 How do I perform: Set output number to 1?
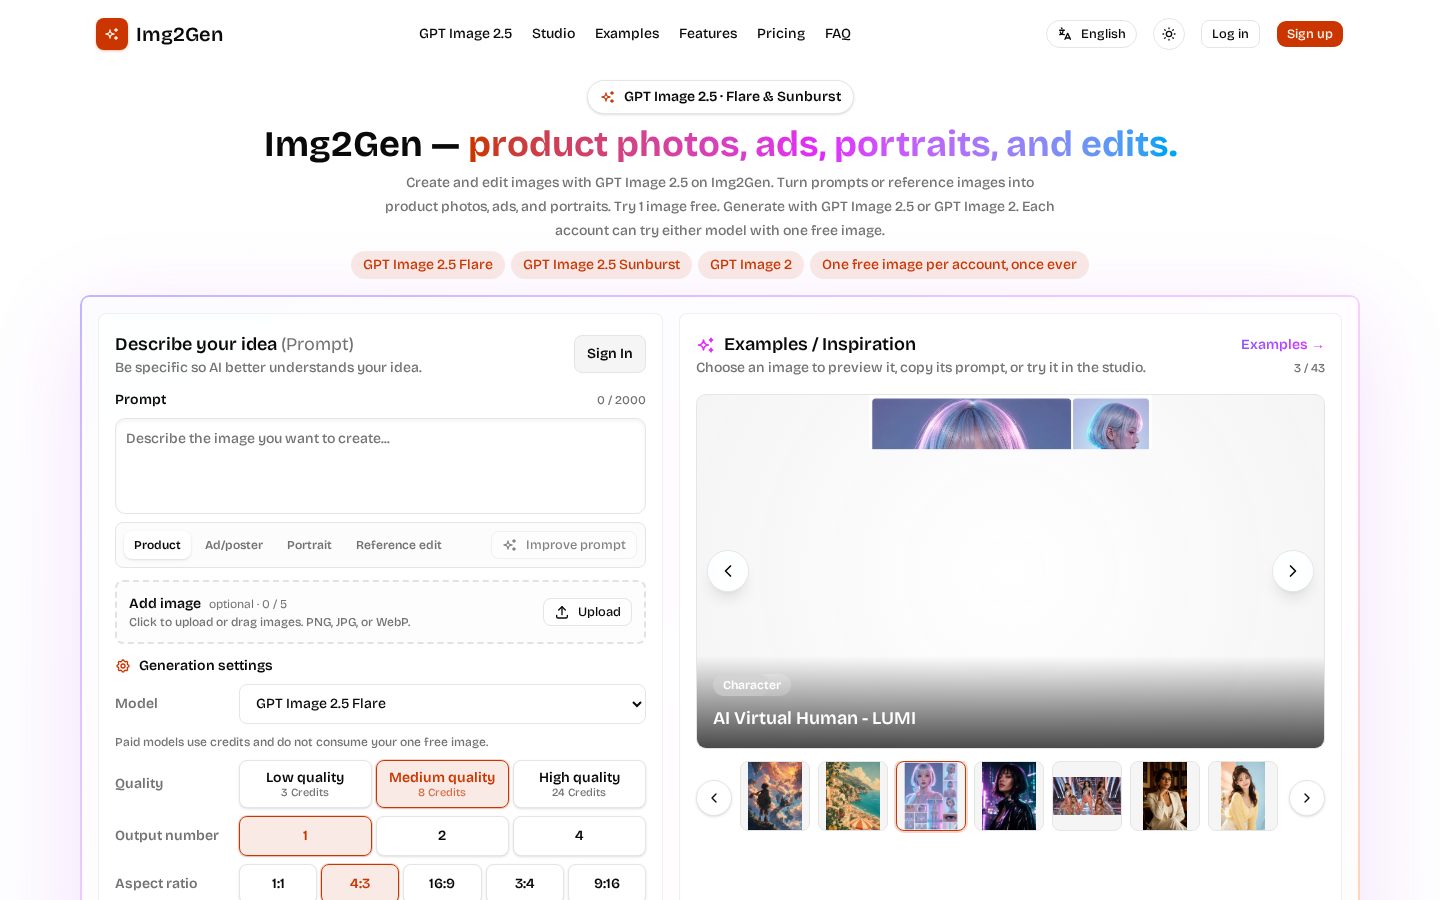tap(305, 836)
